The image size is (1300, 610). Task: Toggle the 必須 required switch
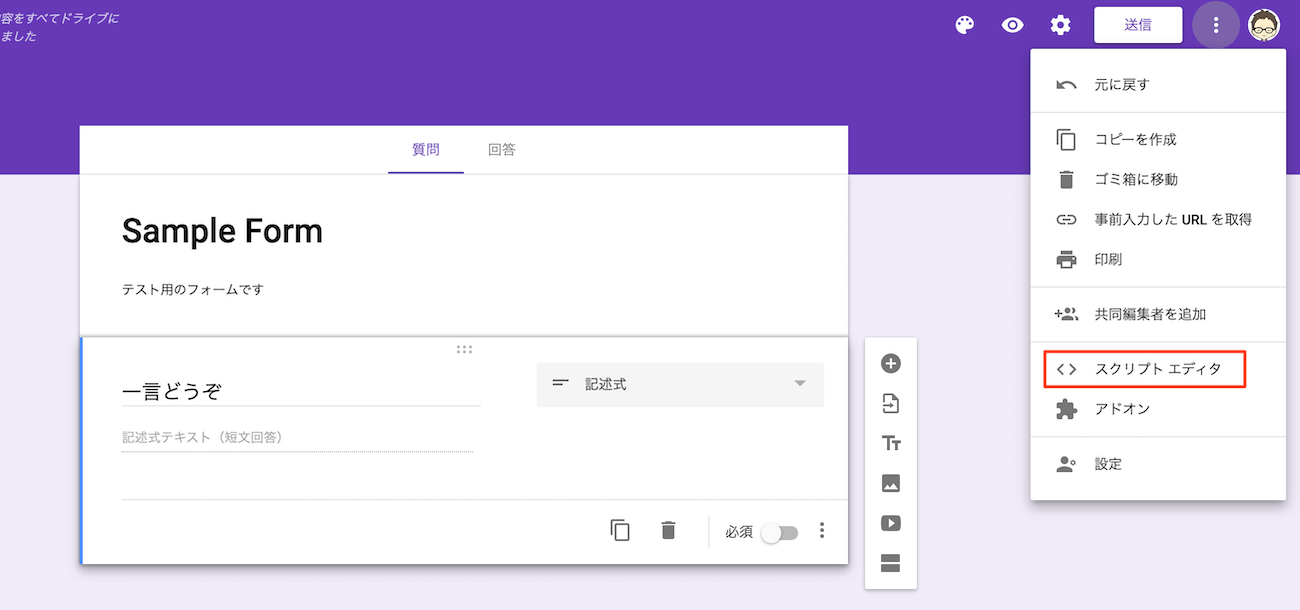click(779, 532)
